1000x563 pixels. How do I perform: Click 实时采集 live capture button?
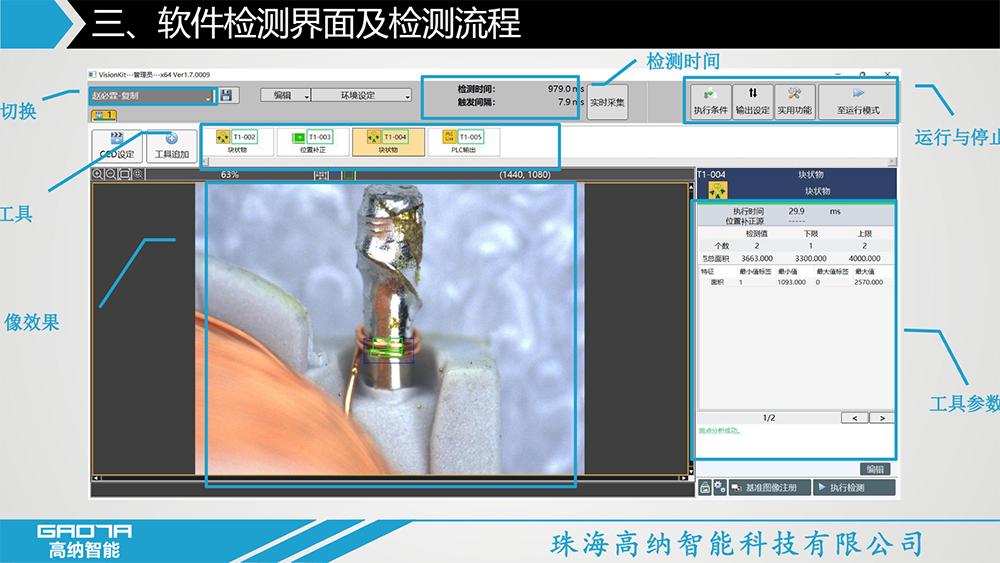coord(607,102)
